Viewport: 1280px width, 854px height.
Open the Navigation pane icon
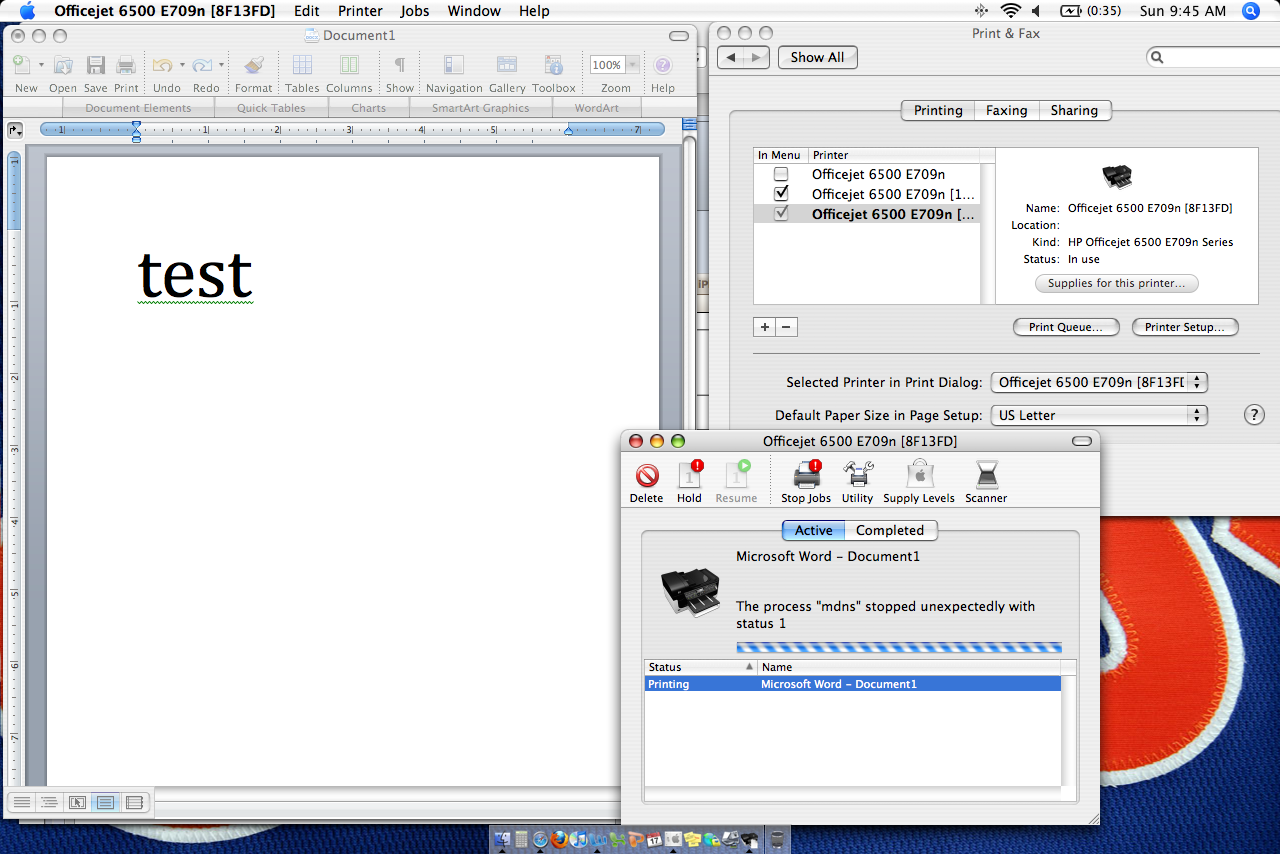coord(454,66)
